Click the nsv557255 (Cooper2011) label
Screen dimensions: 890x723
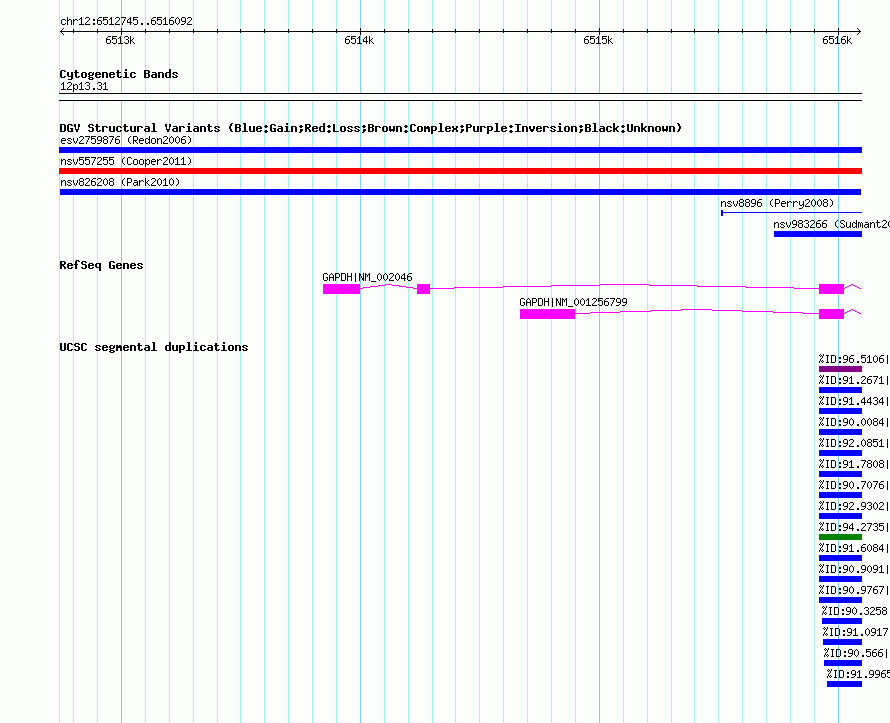126,161
